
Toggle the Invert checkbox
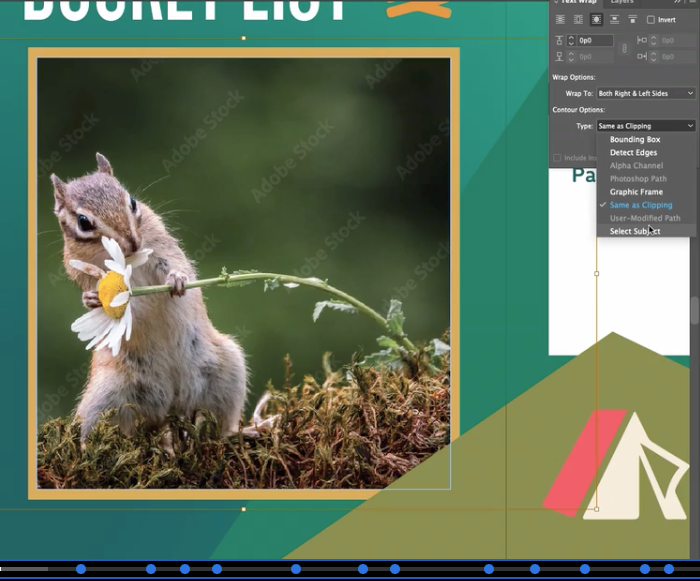pos(651,20)
